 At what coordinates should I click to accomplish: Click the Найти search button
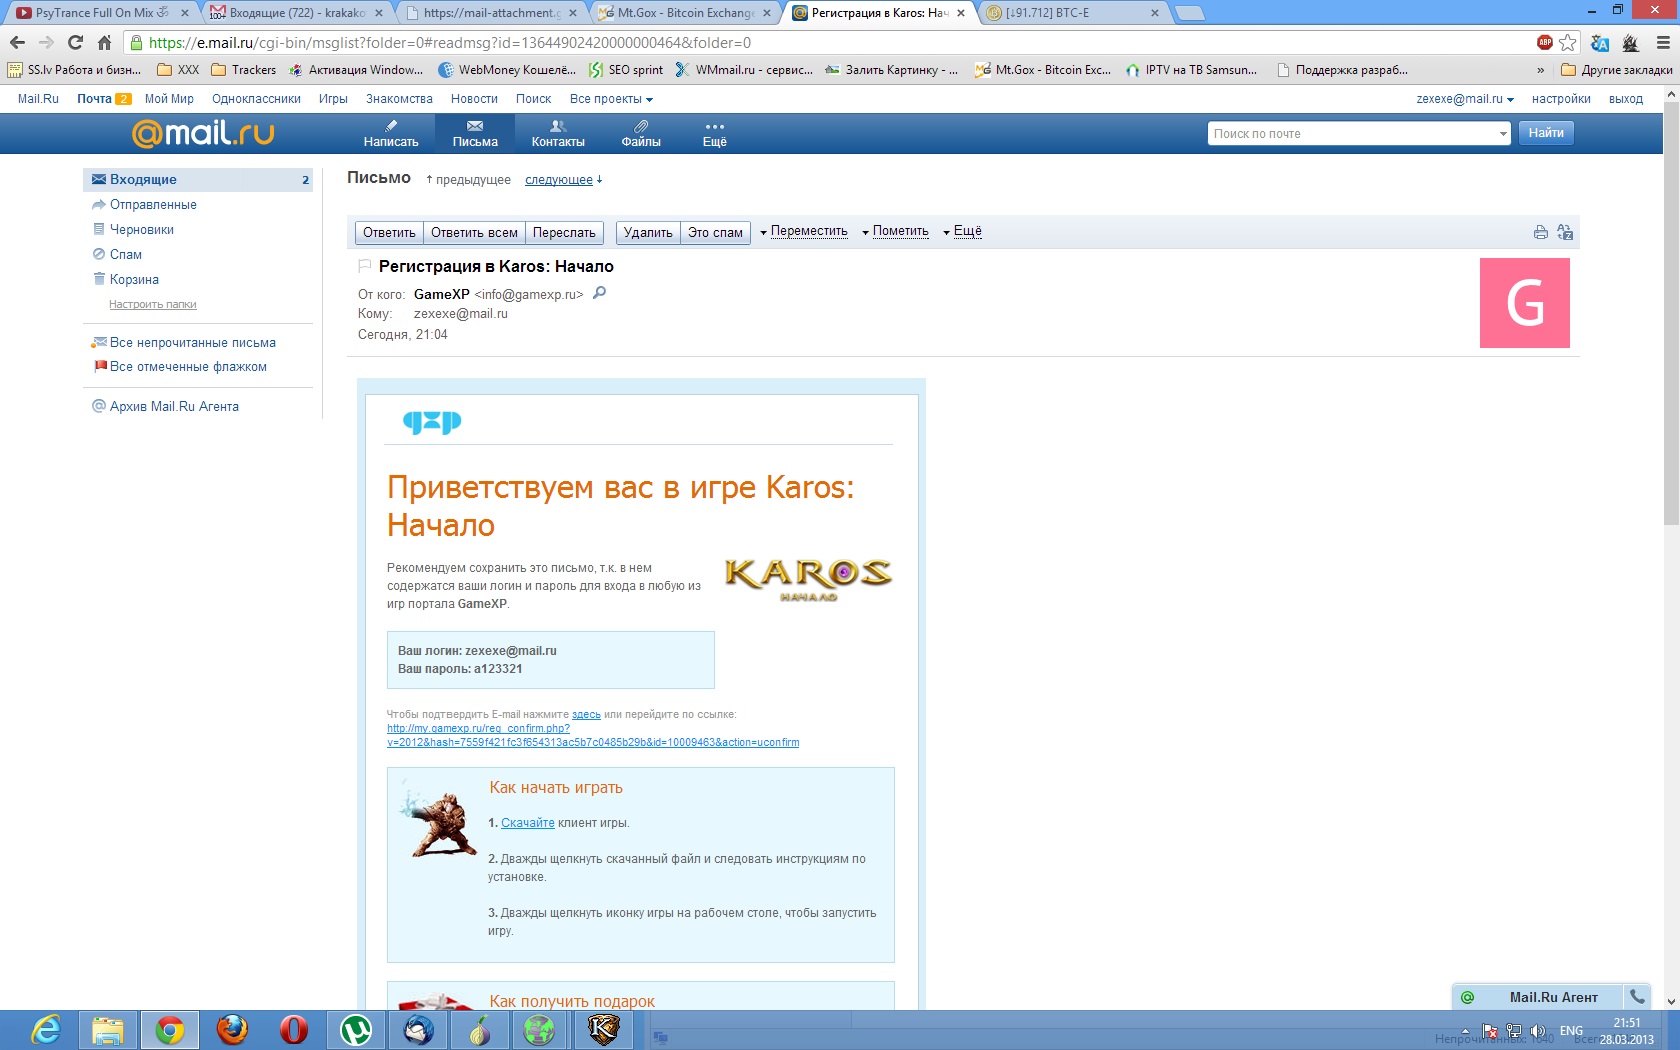click(1546, 133)
